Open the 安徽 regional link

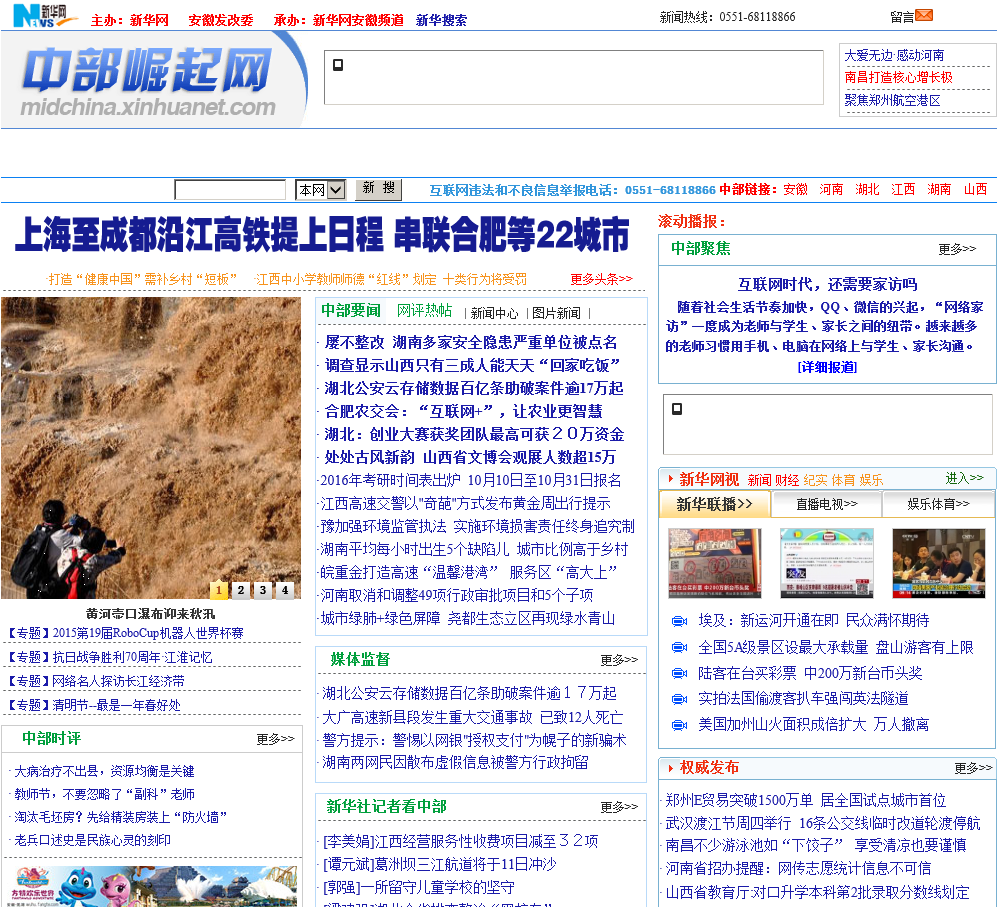point(795,189)
